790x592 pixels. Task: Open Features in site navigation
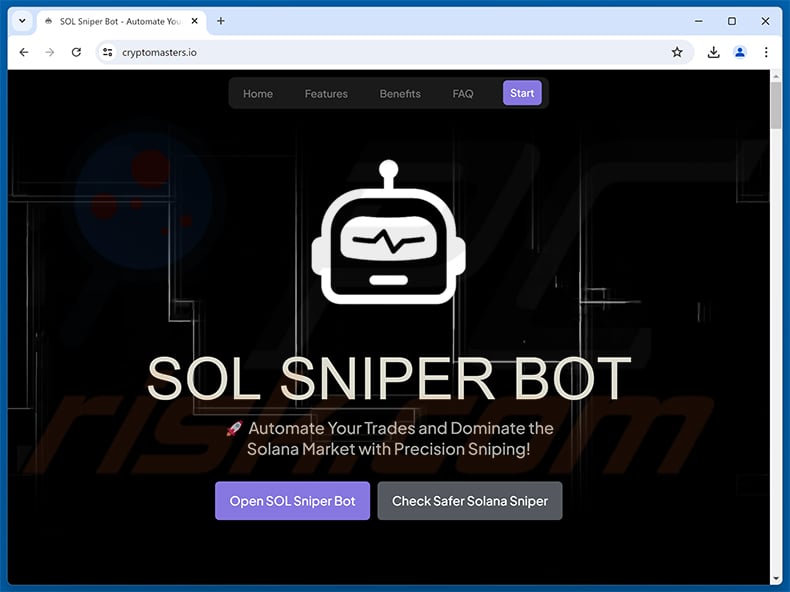pyautogui.click(x=326, y=94)
